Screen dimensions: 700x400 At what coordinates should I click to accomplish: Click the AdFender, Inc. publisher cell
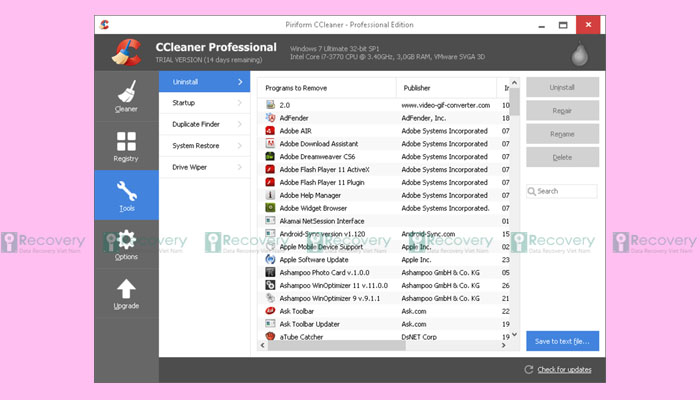tap(423, 118)
